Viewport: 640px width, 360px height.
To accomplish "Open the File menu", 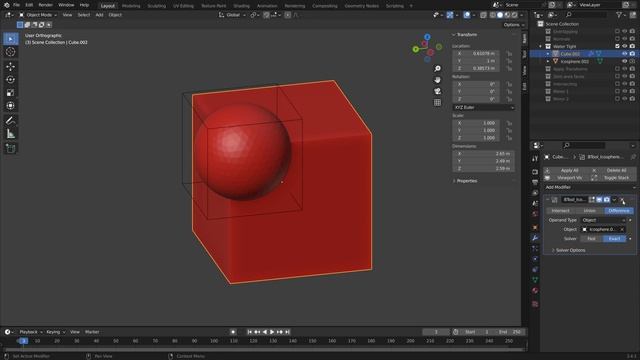I will 17,5.
